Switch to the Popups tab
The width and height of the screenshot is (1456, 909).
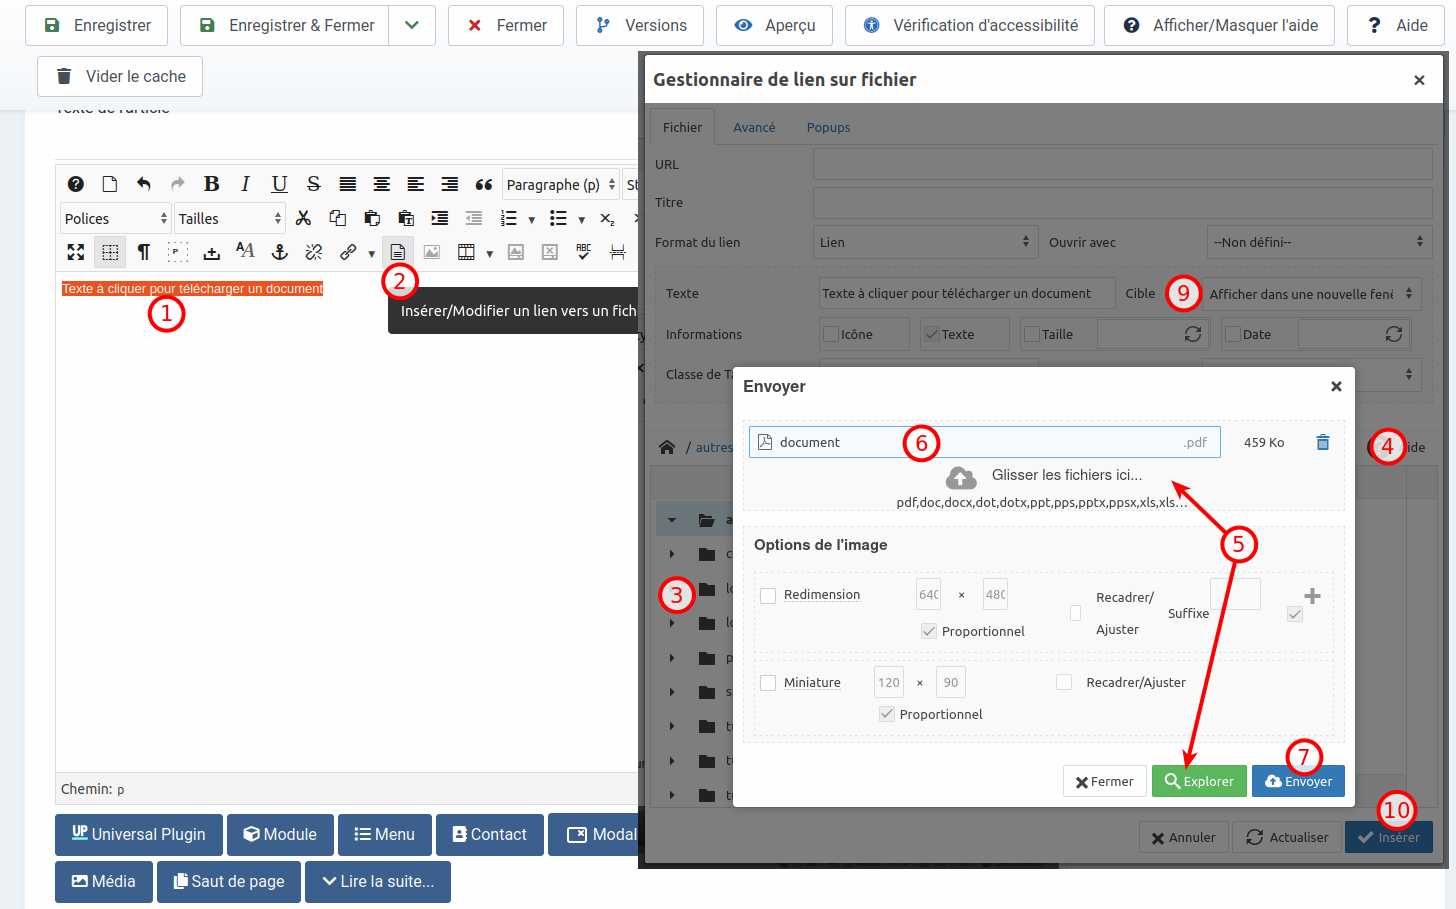point(828,127)
